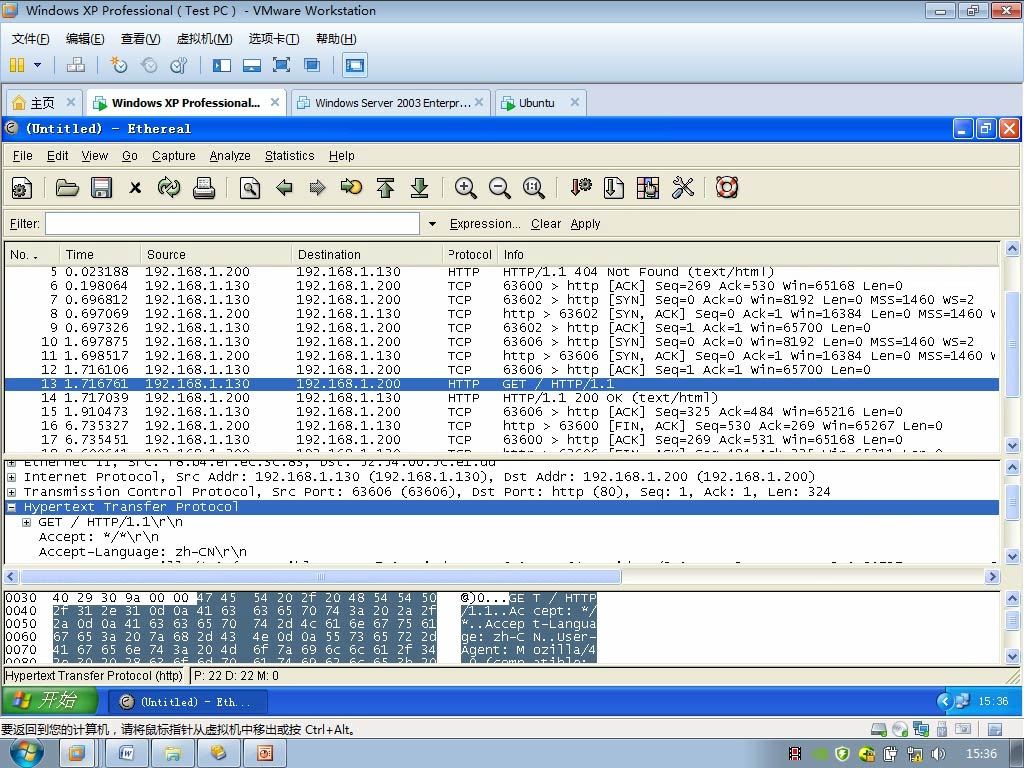The width and height of the screenshot is (1024, 768).
Task: Close the capture file via X toolbar icon
Action: point(135,188)
